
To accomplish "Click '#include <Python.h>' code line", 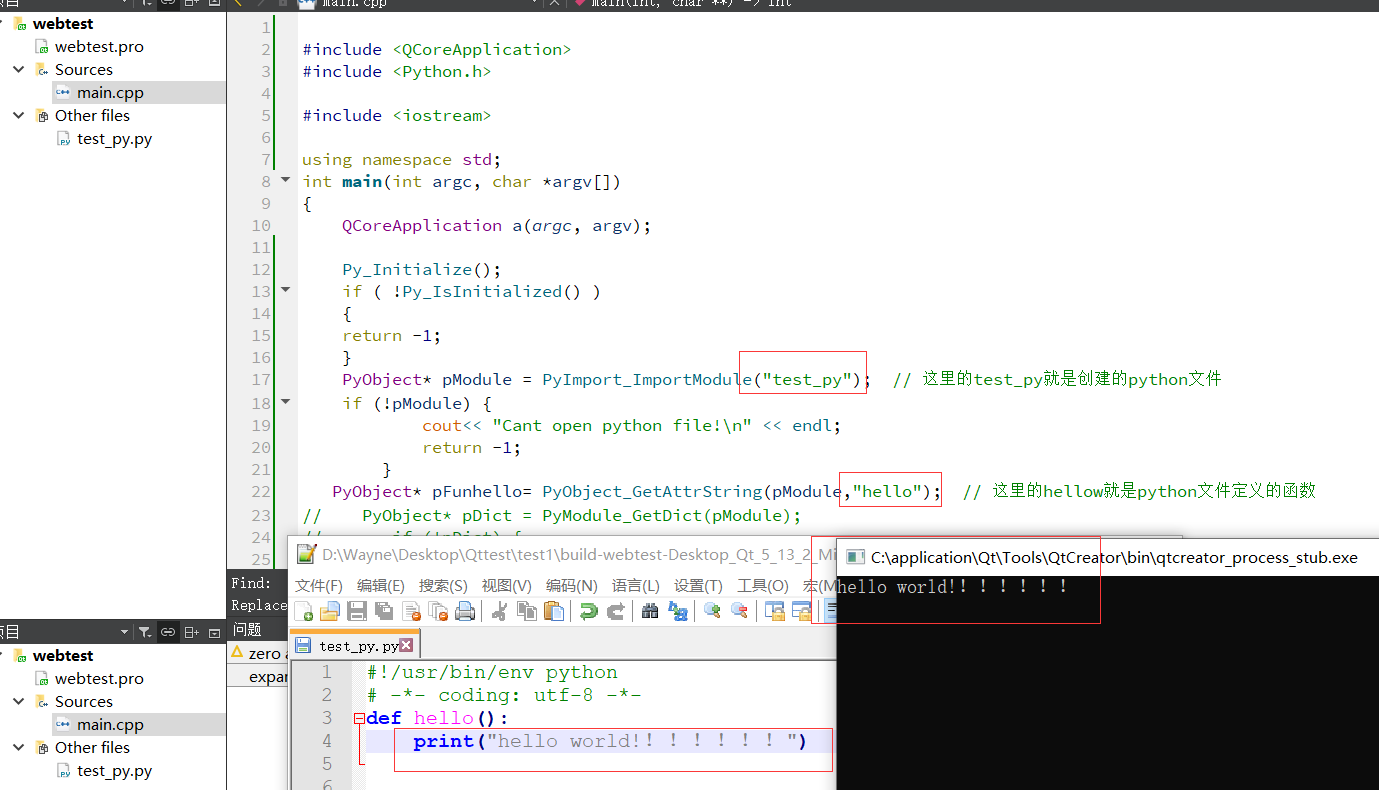I will [396, 71].
